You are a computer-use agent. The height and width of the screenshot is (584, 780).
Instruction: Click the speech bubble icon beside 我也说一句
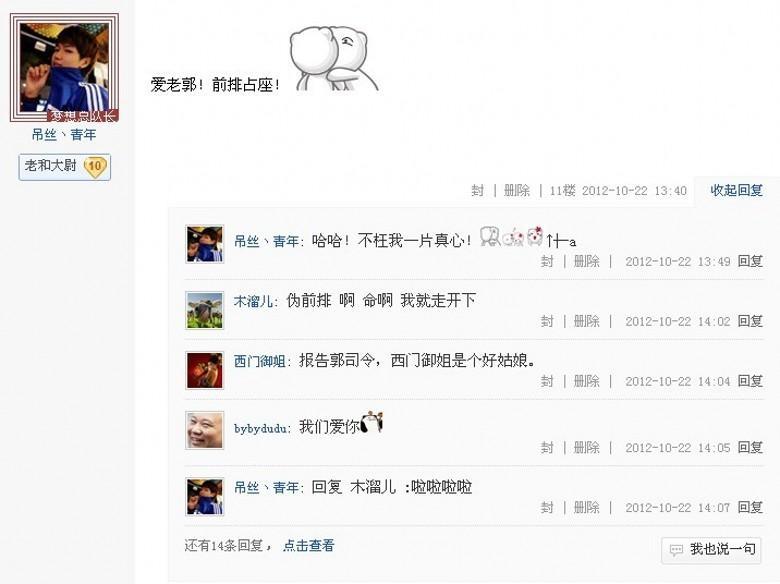[676, 550]
